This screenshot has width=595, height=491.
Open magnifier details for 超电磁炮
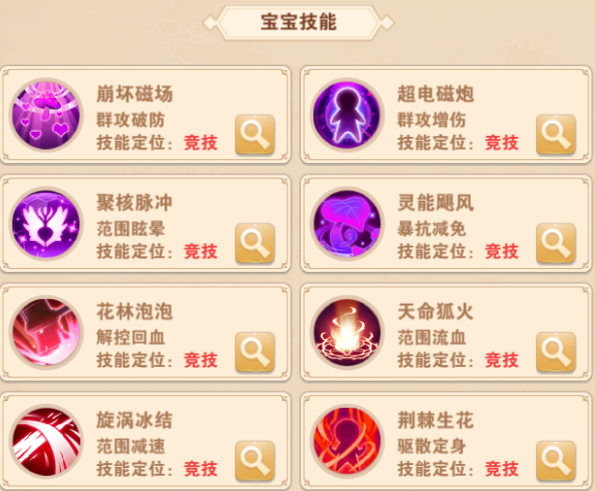pos(556,135)
